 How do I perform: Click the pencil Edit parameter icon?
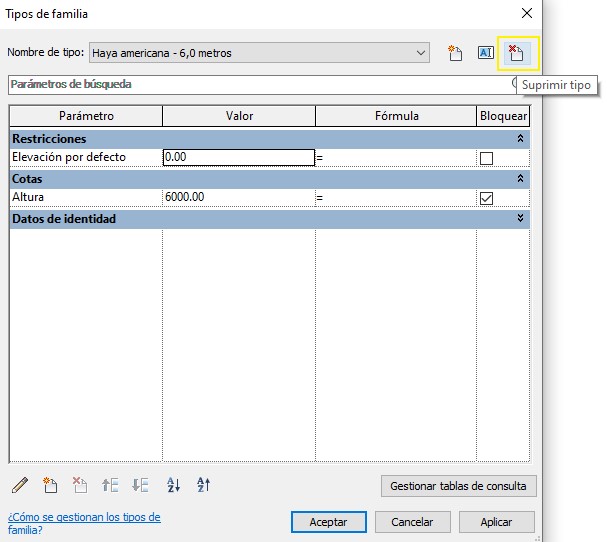pyautogui.click(x=20, y=485)
